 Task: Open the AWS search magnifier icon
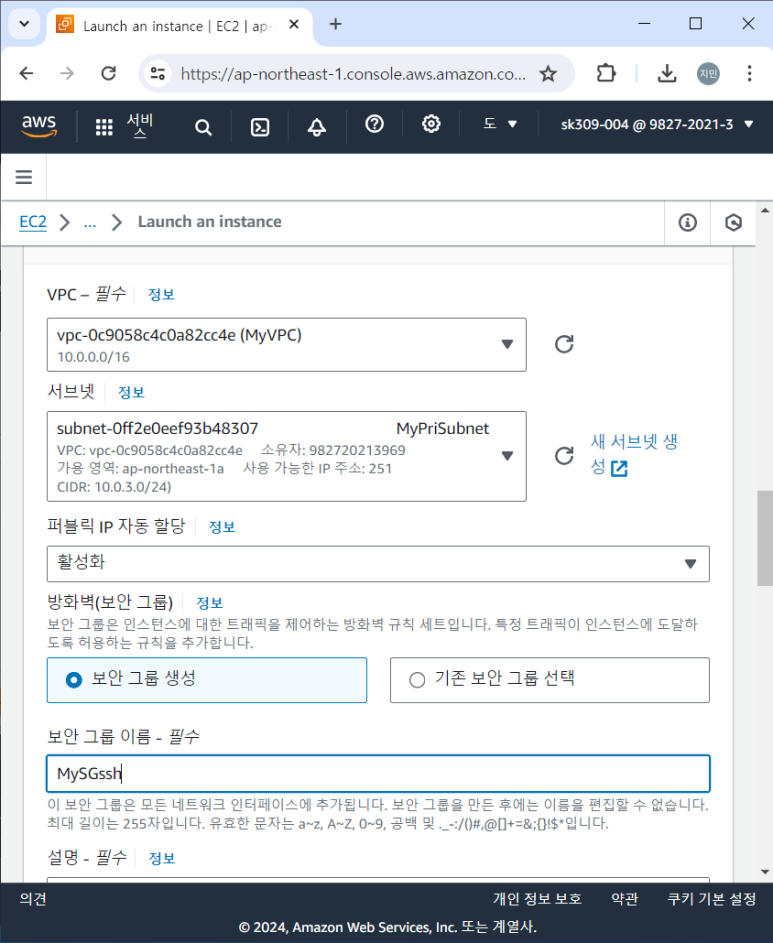point(203,127)
